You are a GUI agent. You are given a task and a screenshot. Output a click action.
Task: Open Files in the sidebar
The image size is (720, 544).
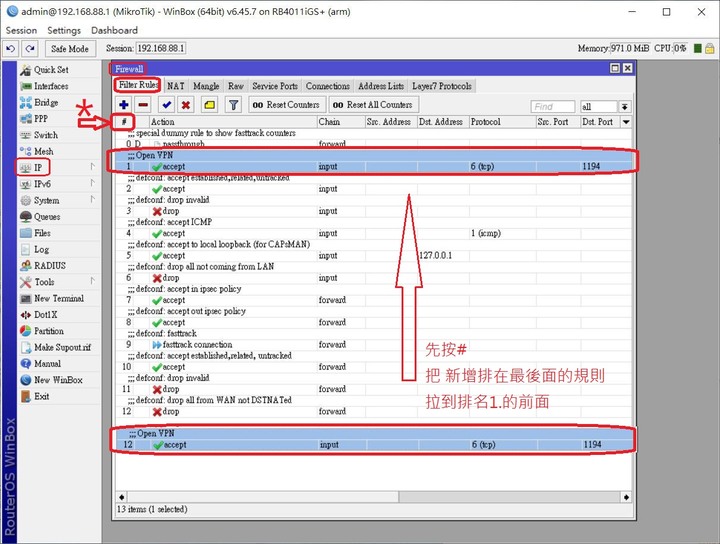coord(42,233)
